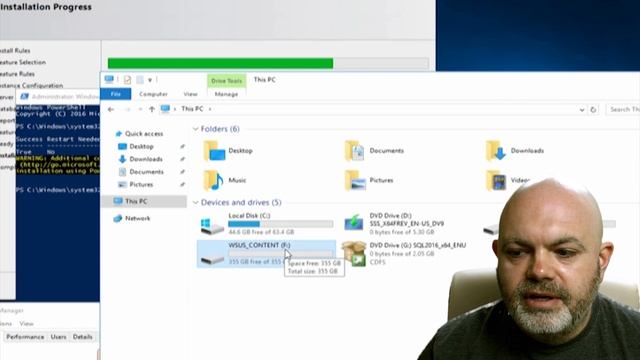Open the View ribbon tab
The height and width of the screenshot is (360, 640).
(190, 94)
